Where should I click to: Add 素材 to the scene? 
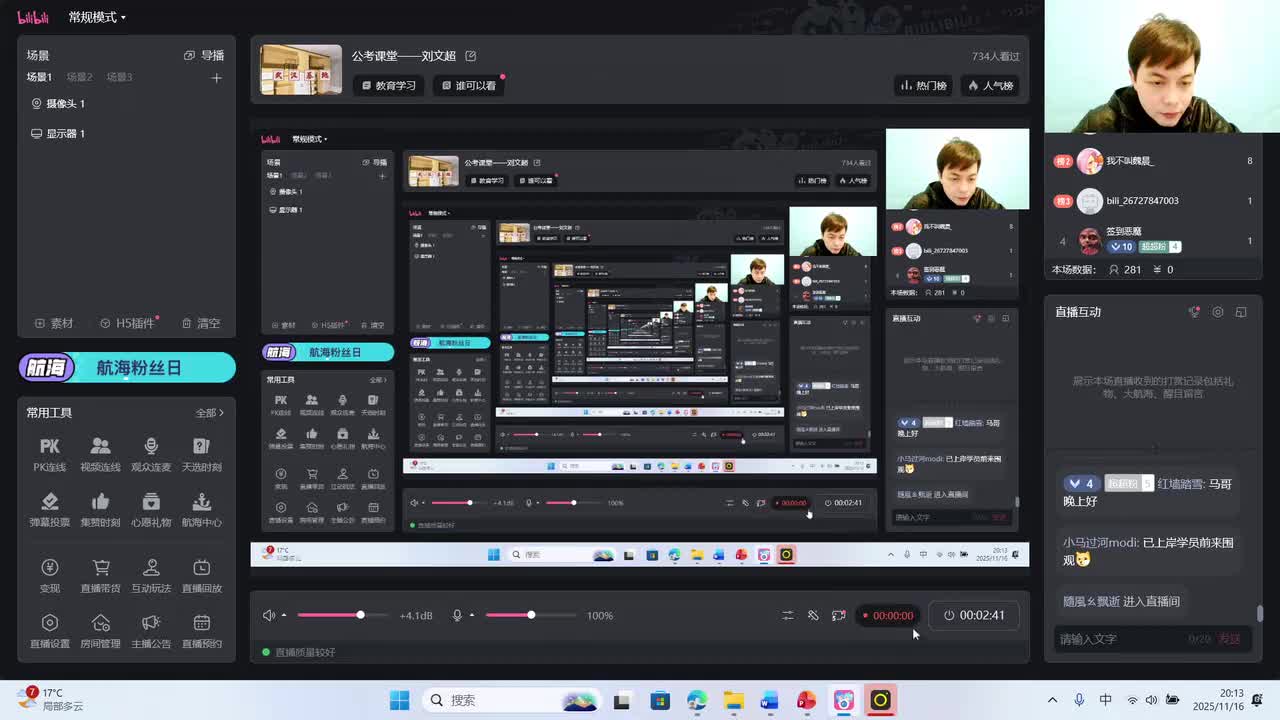click(x=54, y=323)
